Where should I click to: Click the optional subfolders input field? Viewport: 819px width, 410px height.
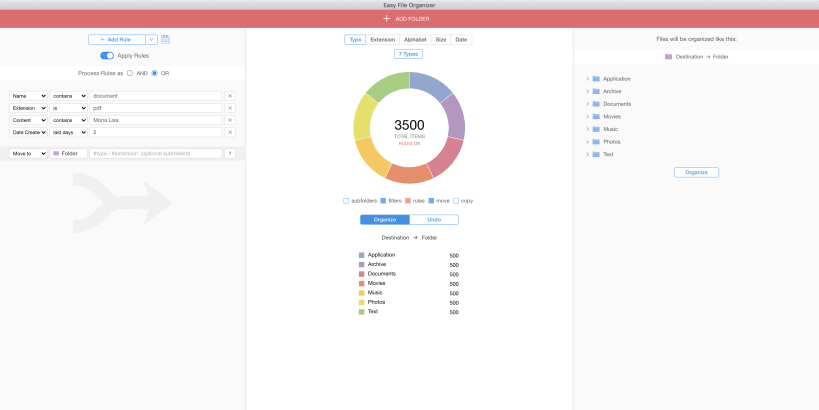pos(156,154)
